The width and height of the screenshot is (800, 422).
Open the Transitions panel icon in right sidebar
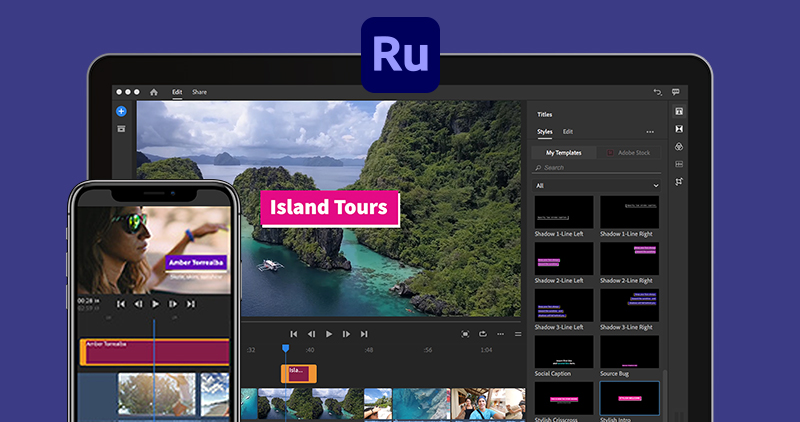pyautogui.click(x=679, y=129)
